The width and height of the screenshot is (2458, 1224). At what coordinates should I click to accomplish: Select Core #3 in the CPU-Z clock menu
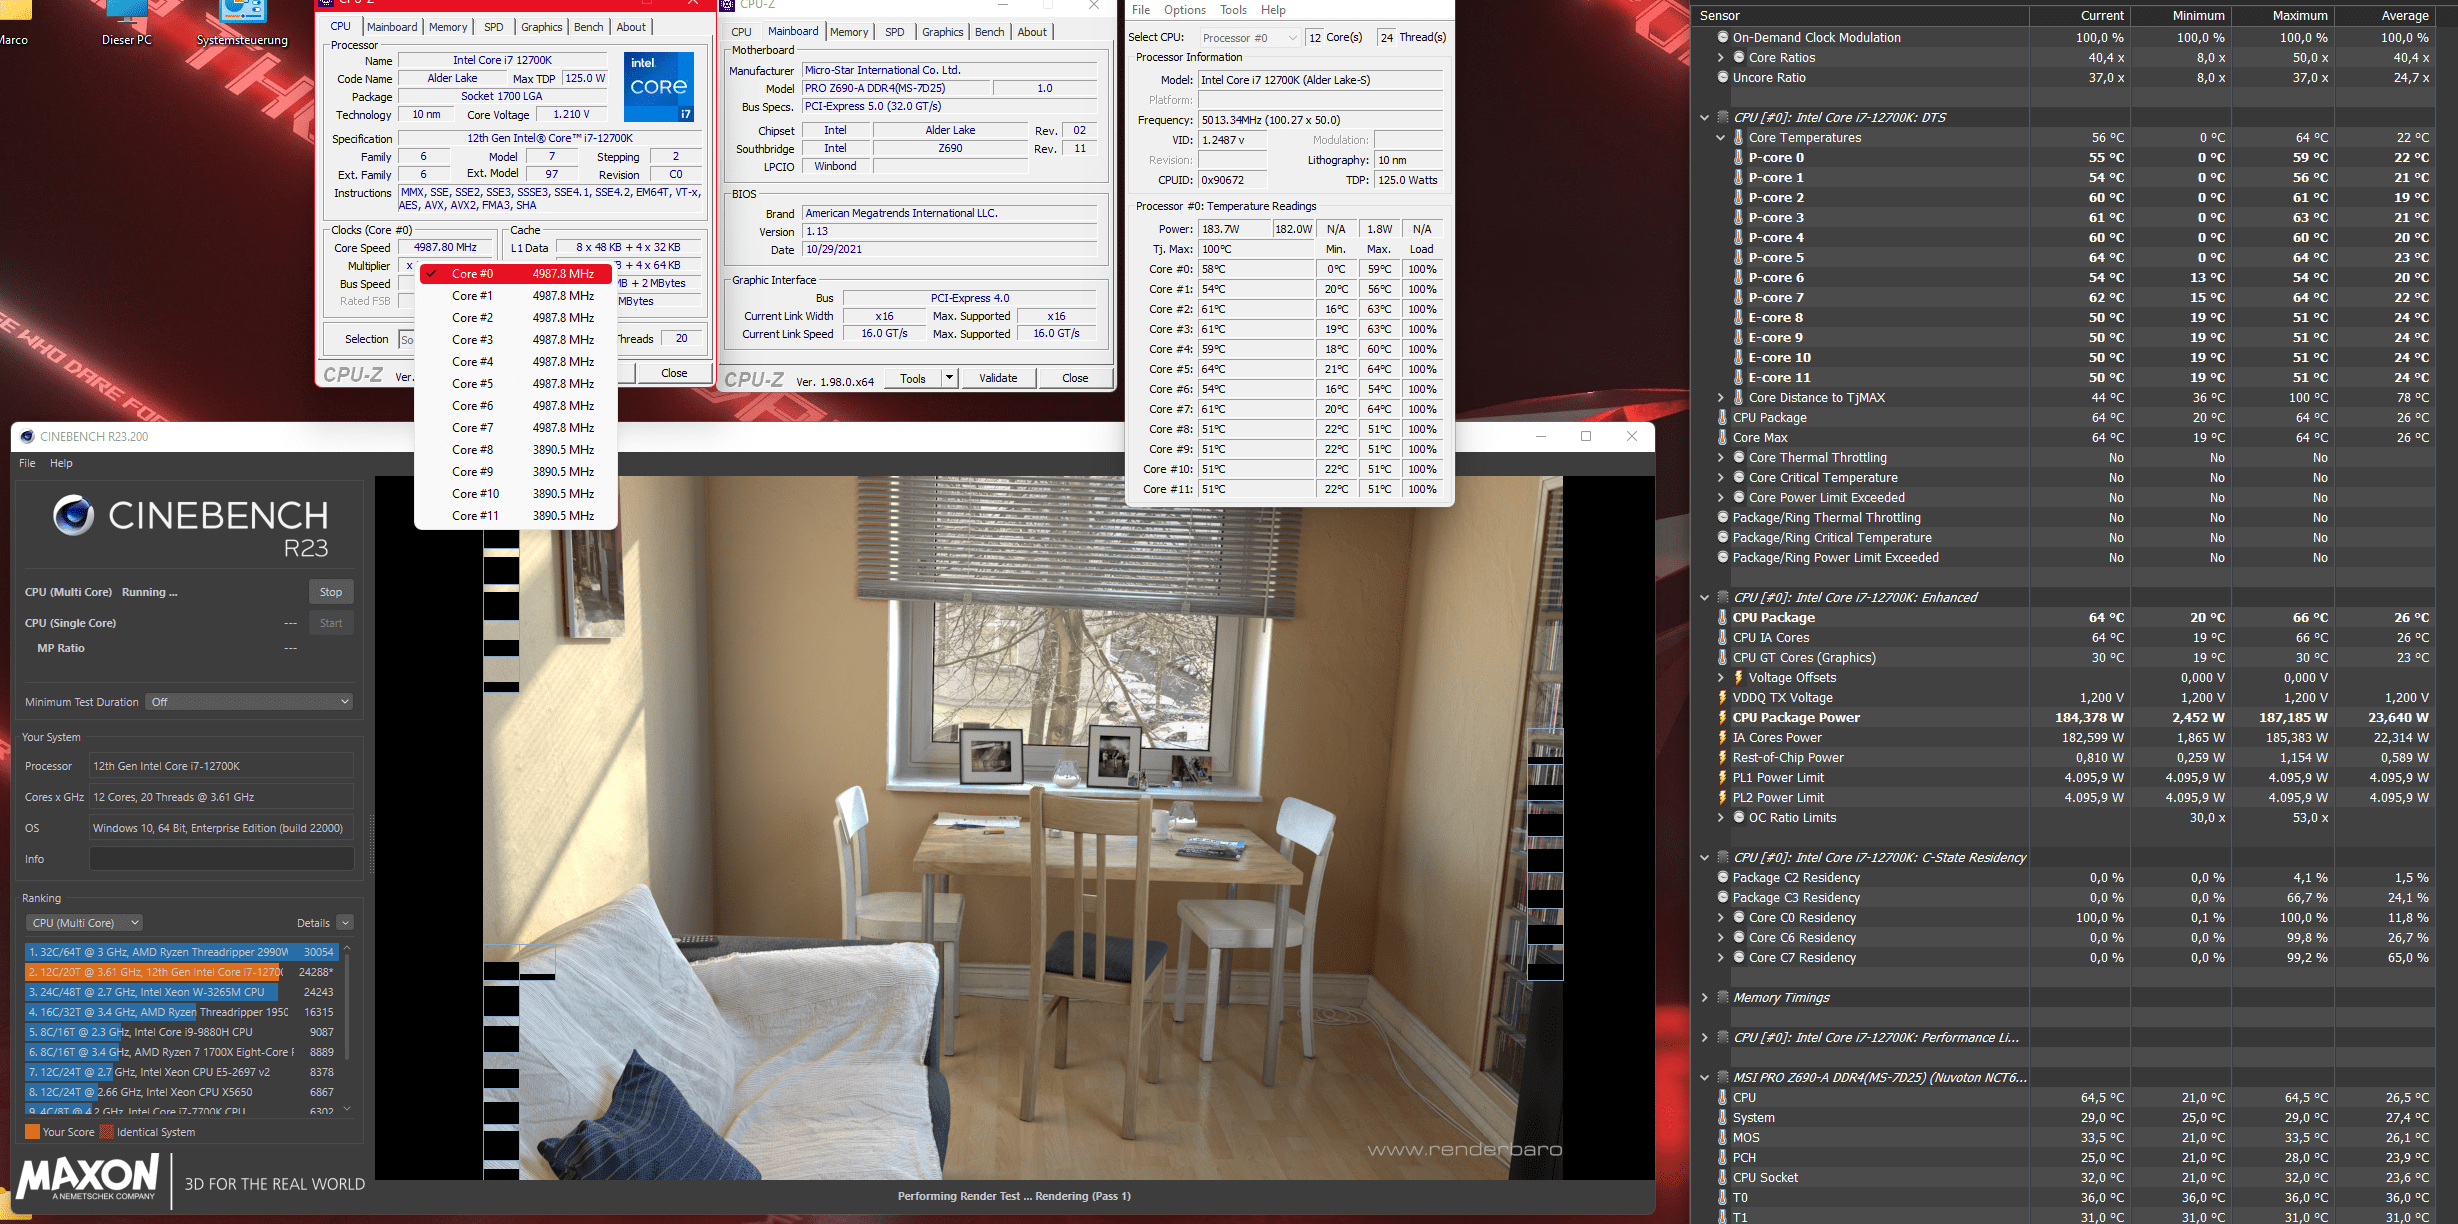click(516, 340)
